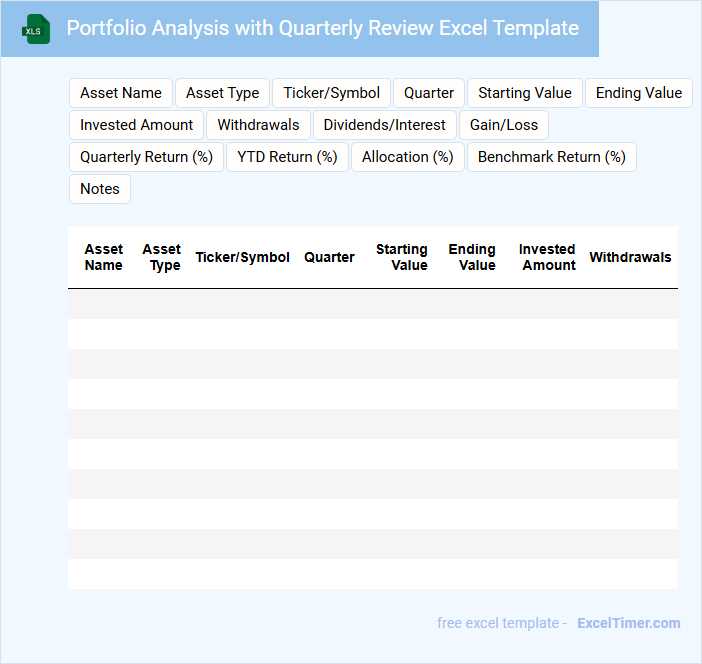Click the Withdrawals column header in table
Viewport: 702px width, 664px height.
point(630,257)
